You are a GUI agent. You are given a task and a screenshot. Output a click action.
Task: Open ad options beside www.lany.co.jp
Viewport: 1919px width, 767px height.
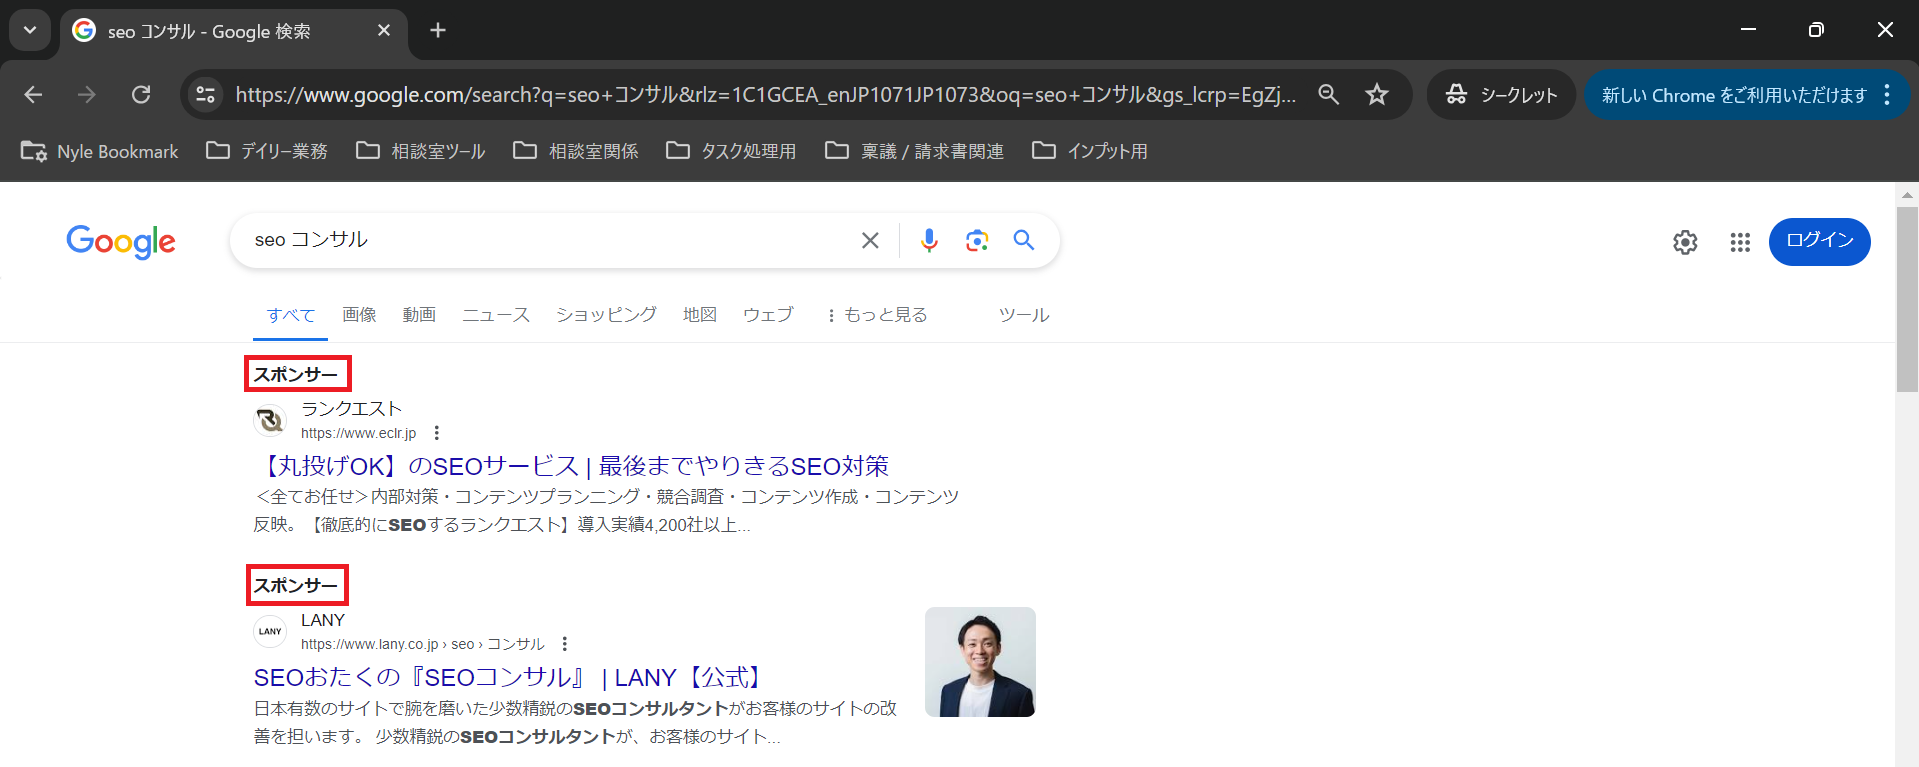point(565,644)
